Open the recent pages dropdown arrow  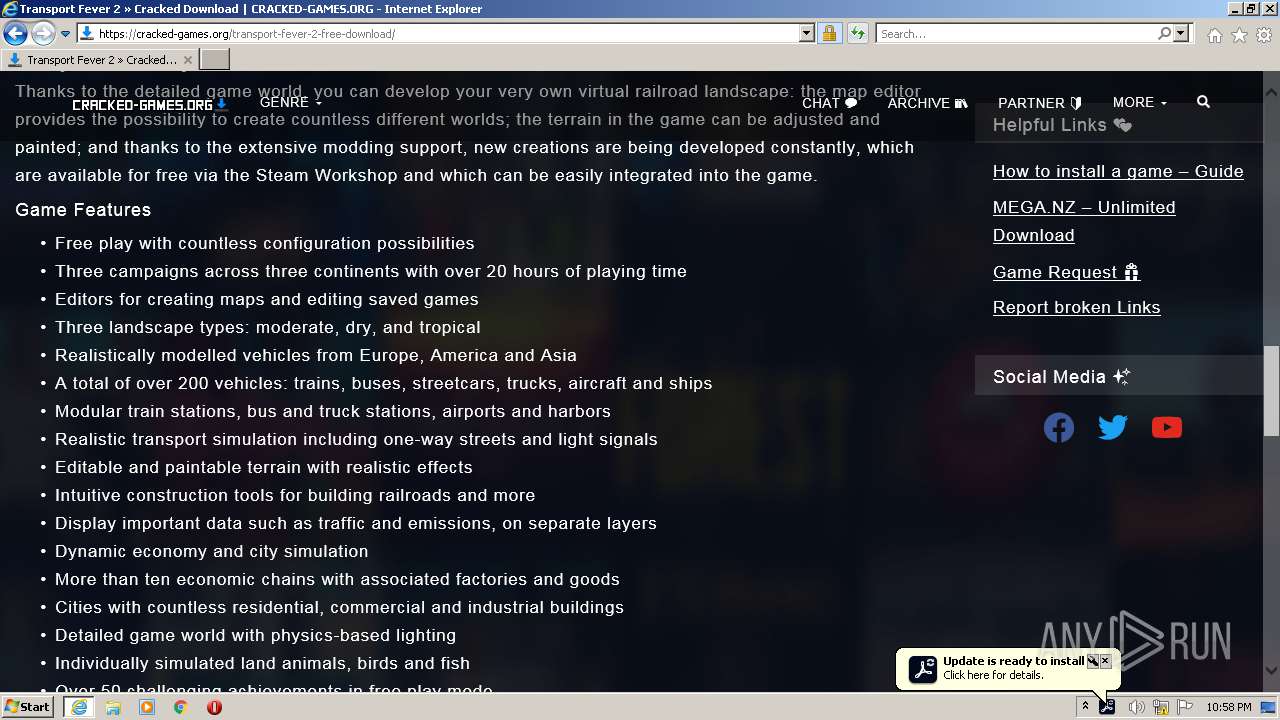pyautogui.click(x=65, y=33)
